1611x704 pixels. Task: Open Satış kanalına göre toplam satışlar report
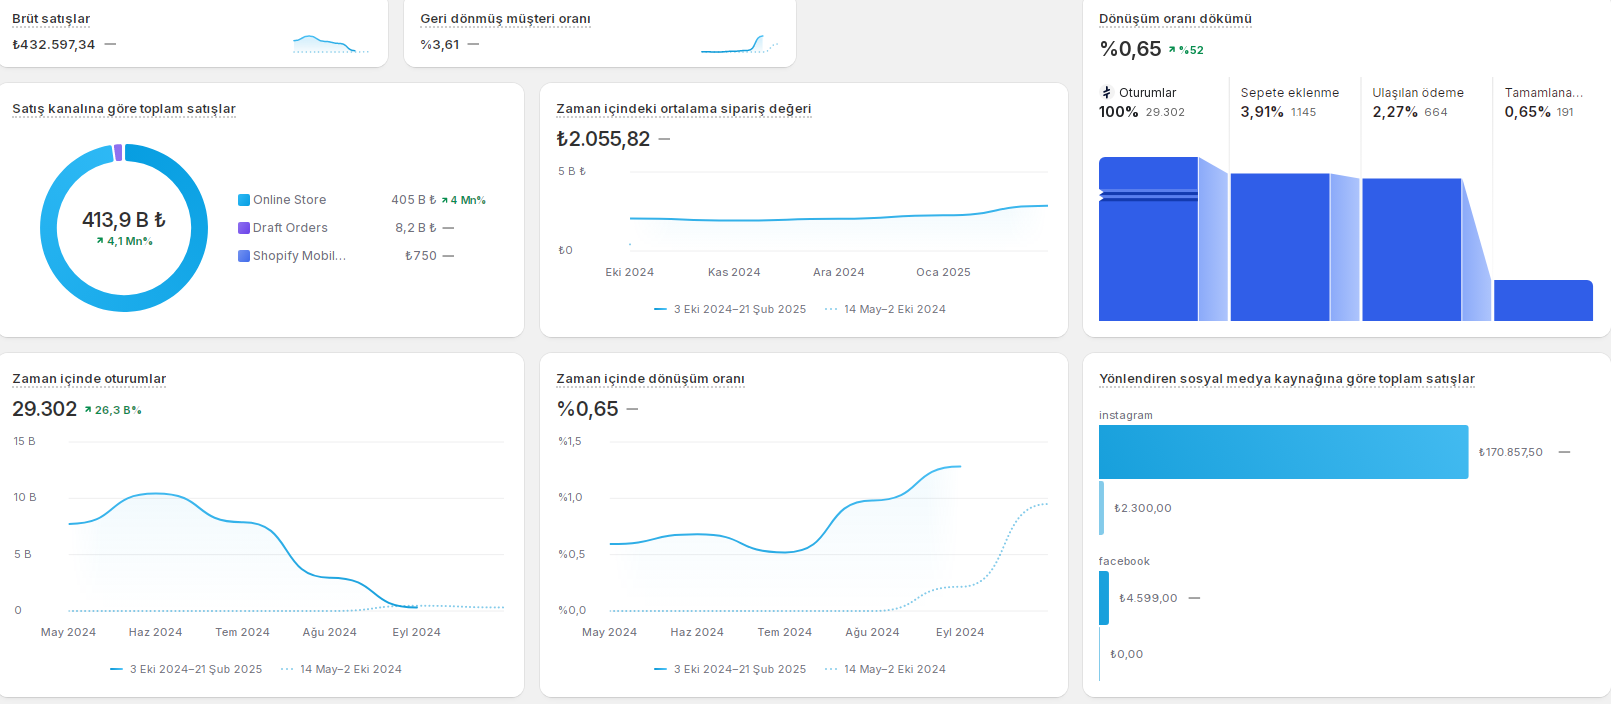124,109
